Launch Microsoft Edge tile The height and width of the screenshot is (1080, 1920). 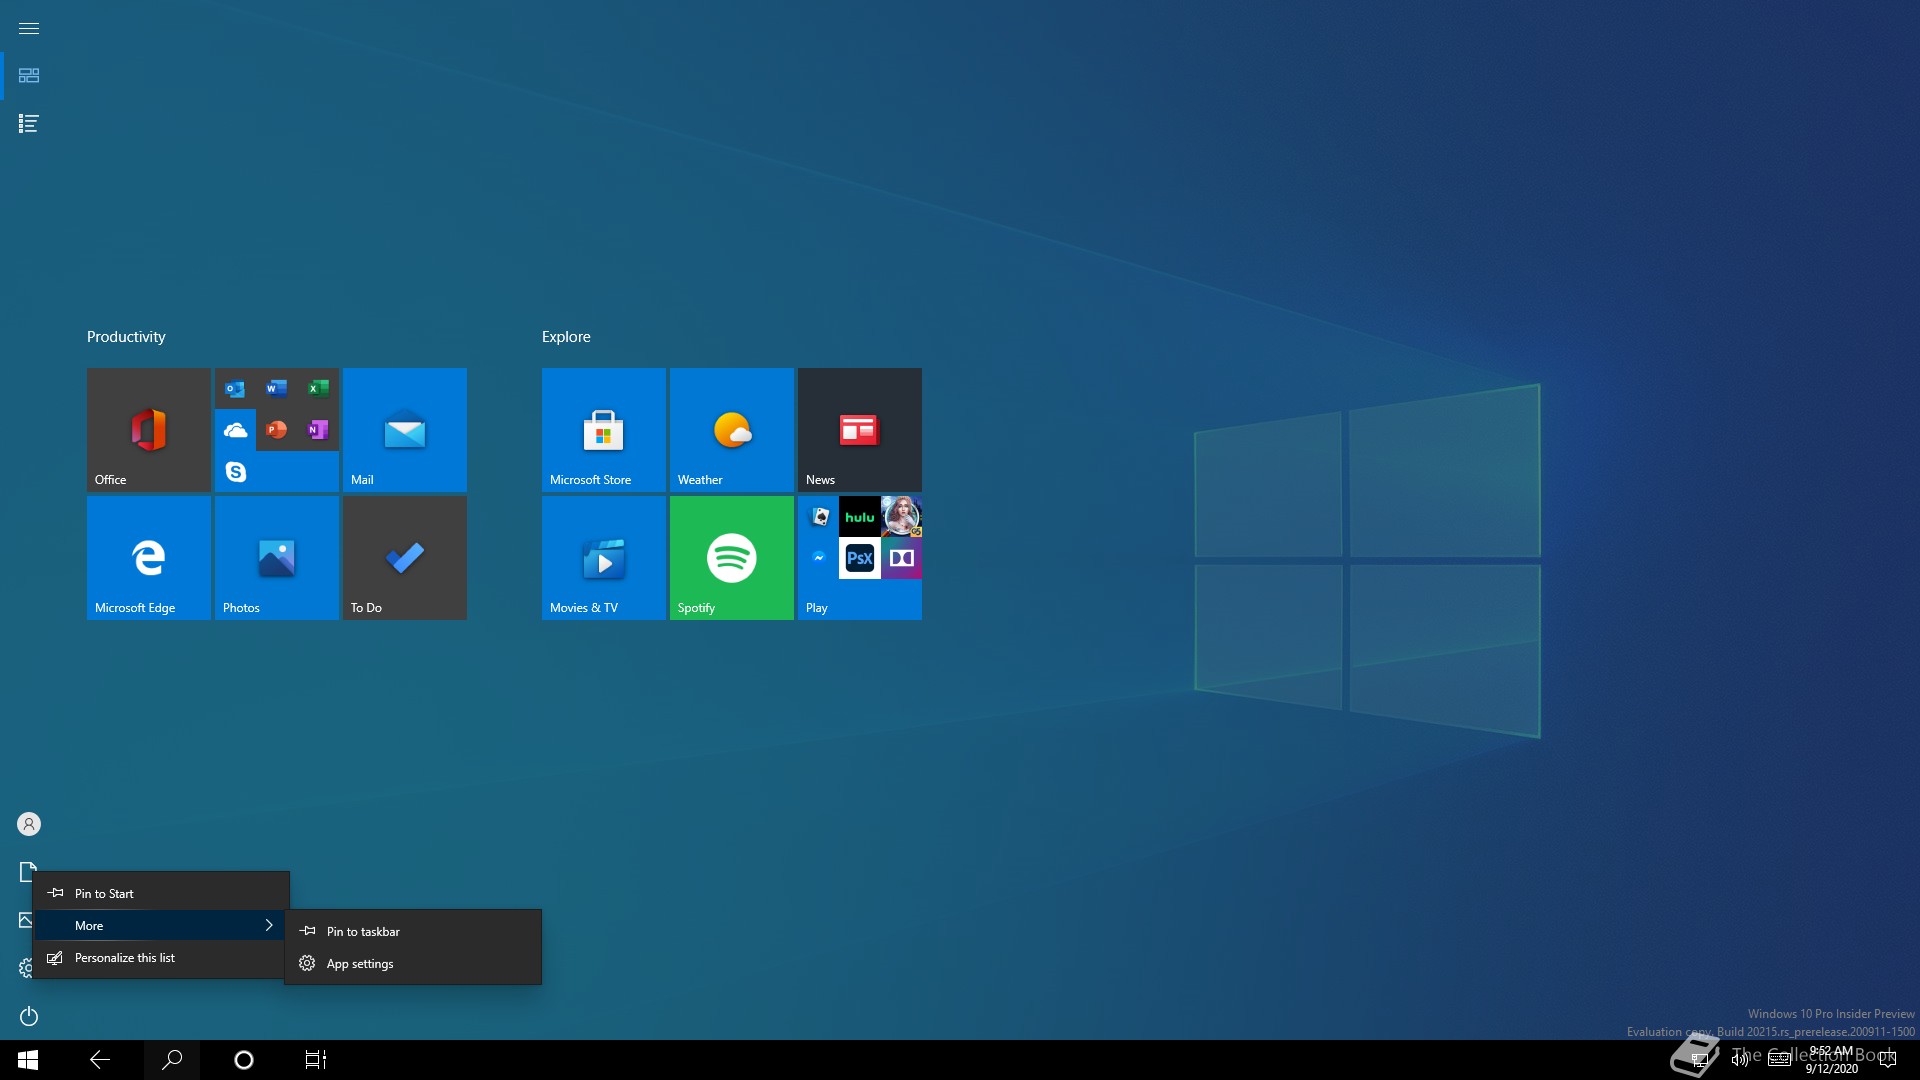pyautogui.click(x=148, y=558)
